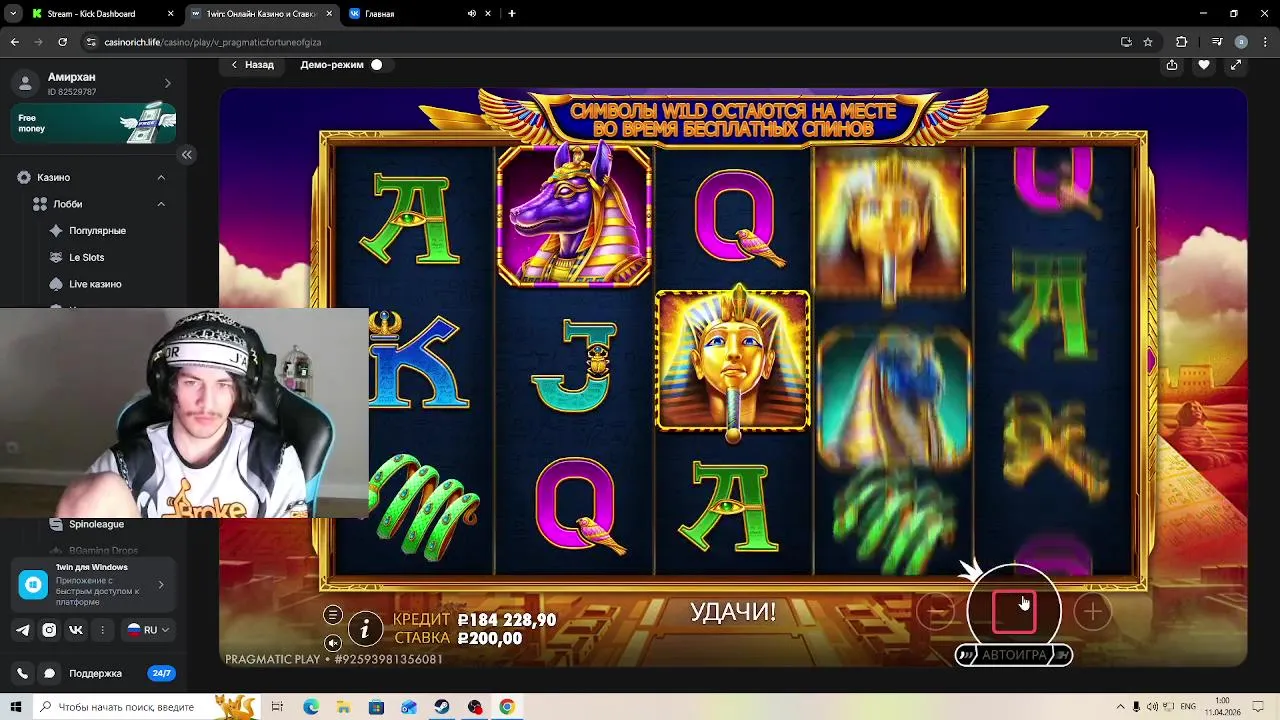
Task: Open Steam from the taskbar
Action: pyautogui.click(x=441, y=707)
